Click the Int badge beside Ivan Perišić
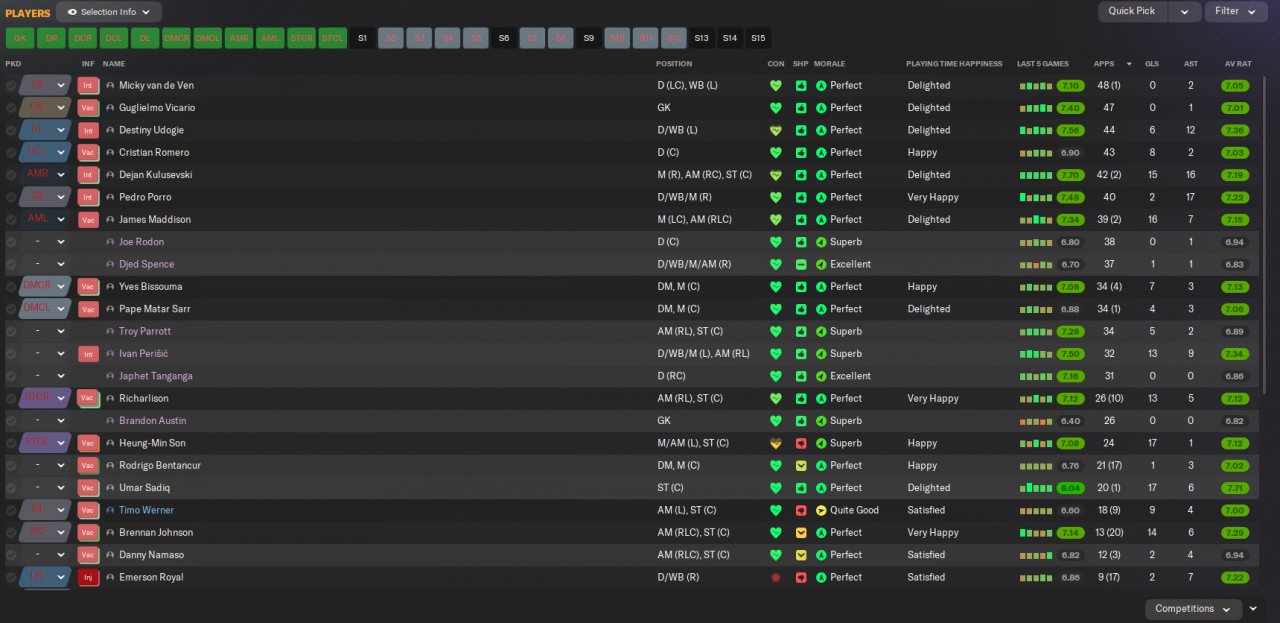 click(x=88, y=354)
